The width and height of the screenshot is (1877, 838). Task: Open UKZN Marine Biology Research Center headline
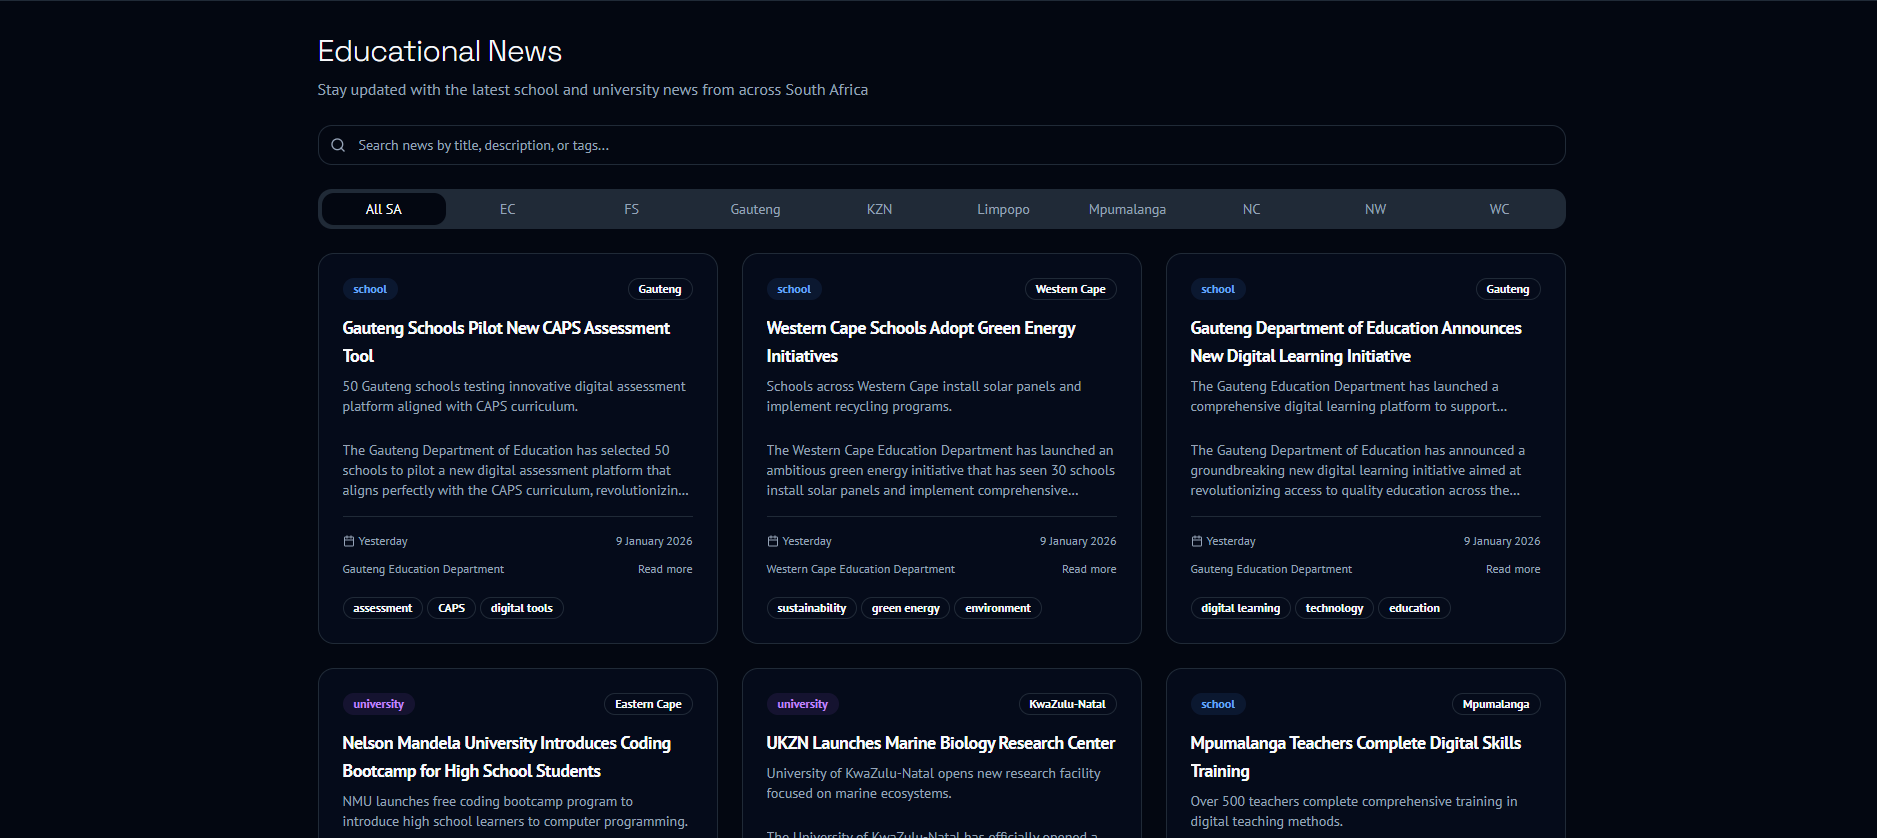pyautogui.click(x=940, y=743)
